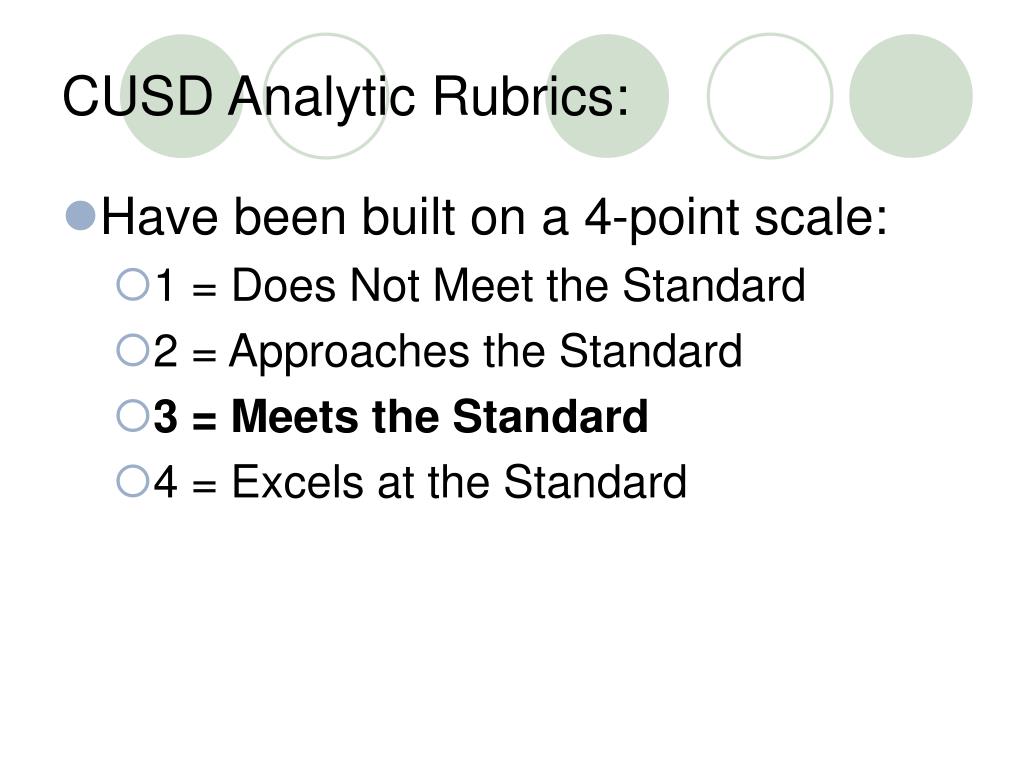Screen dimensions: 1024x768
Task: Select the line '1 = Does Not Meet the Standard'
Action: pos(479,285)
